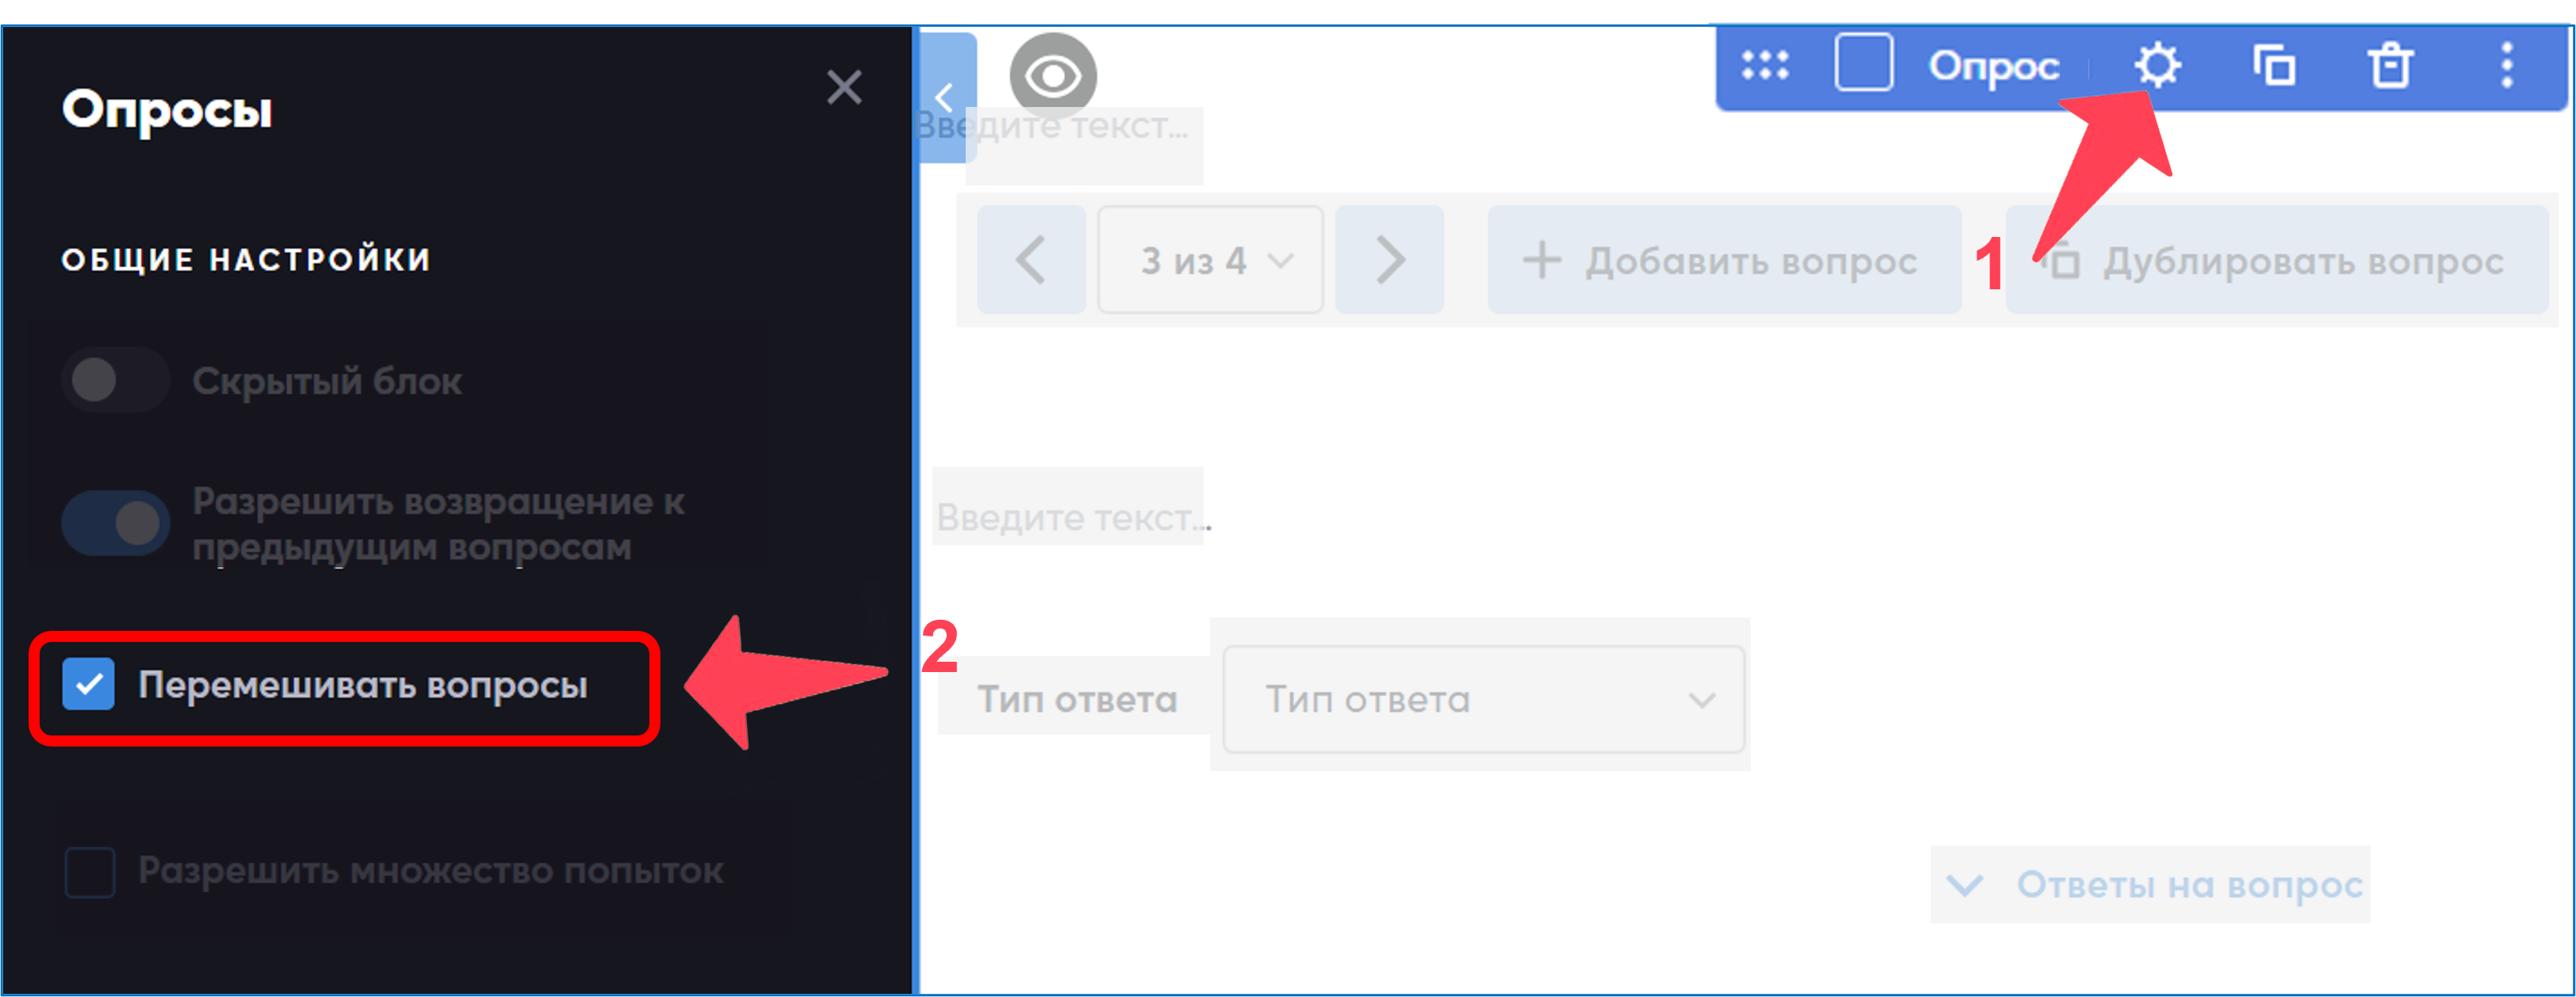Click the eye preview icon
Viewport: 2576px width, 997px height.
pyautogui.click(x=1052, y=76)
